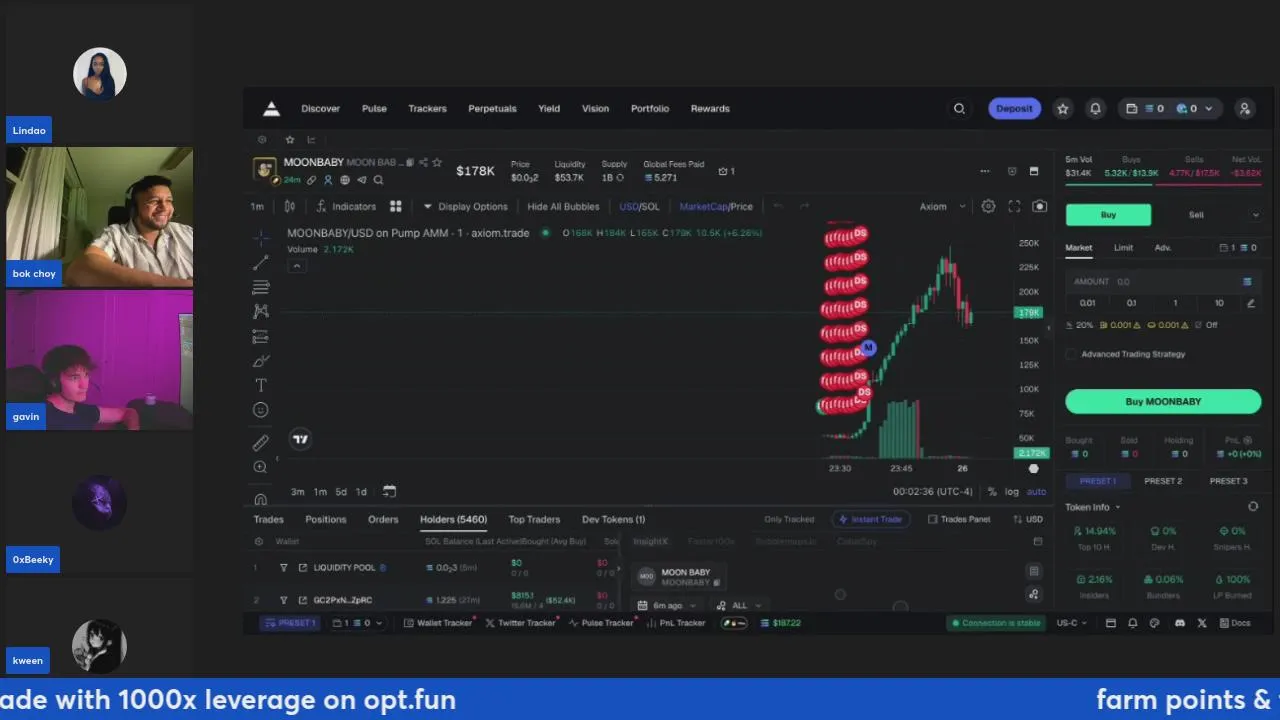Screen dimensions: 1280x720
Task: Click the Buy MOONBABY button
Action: click(1163, 401)
